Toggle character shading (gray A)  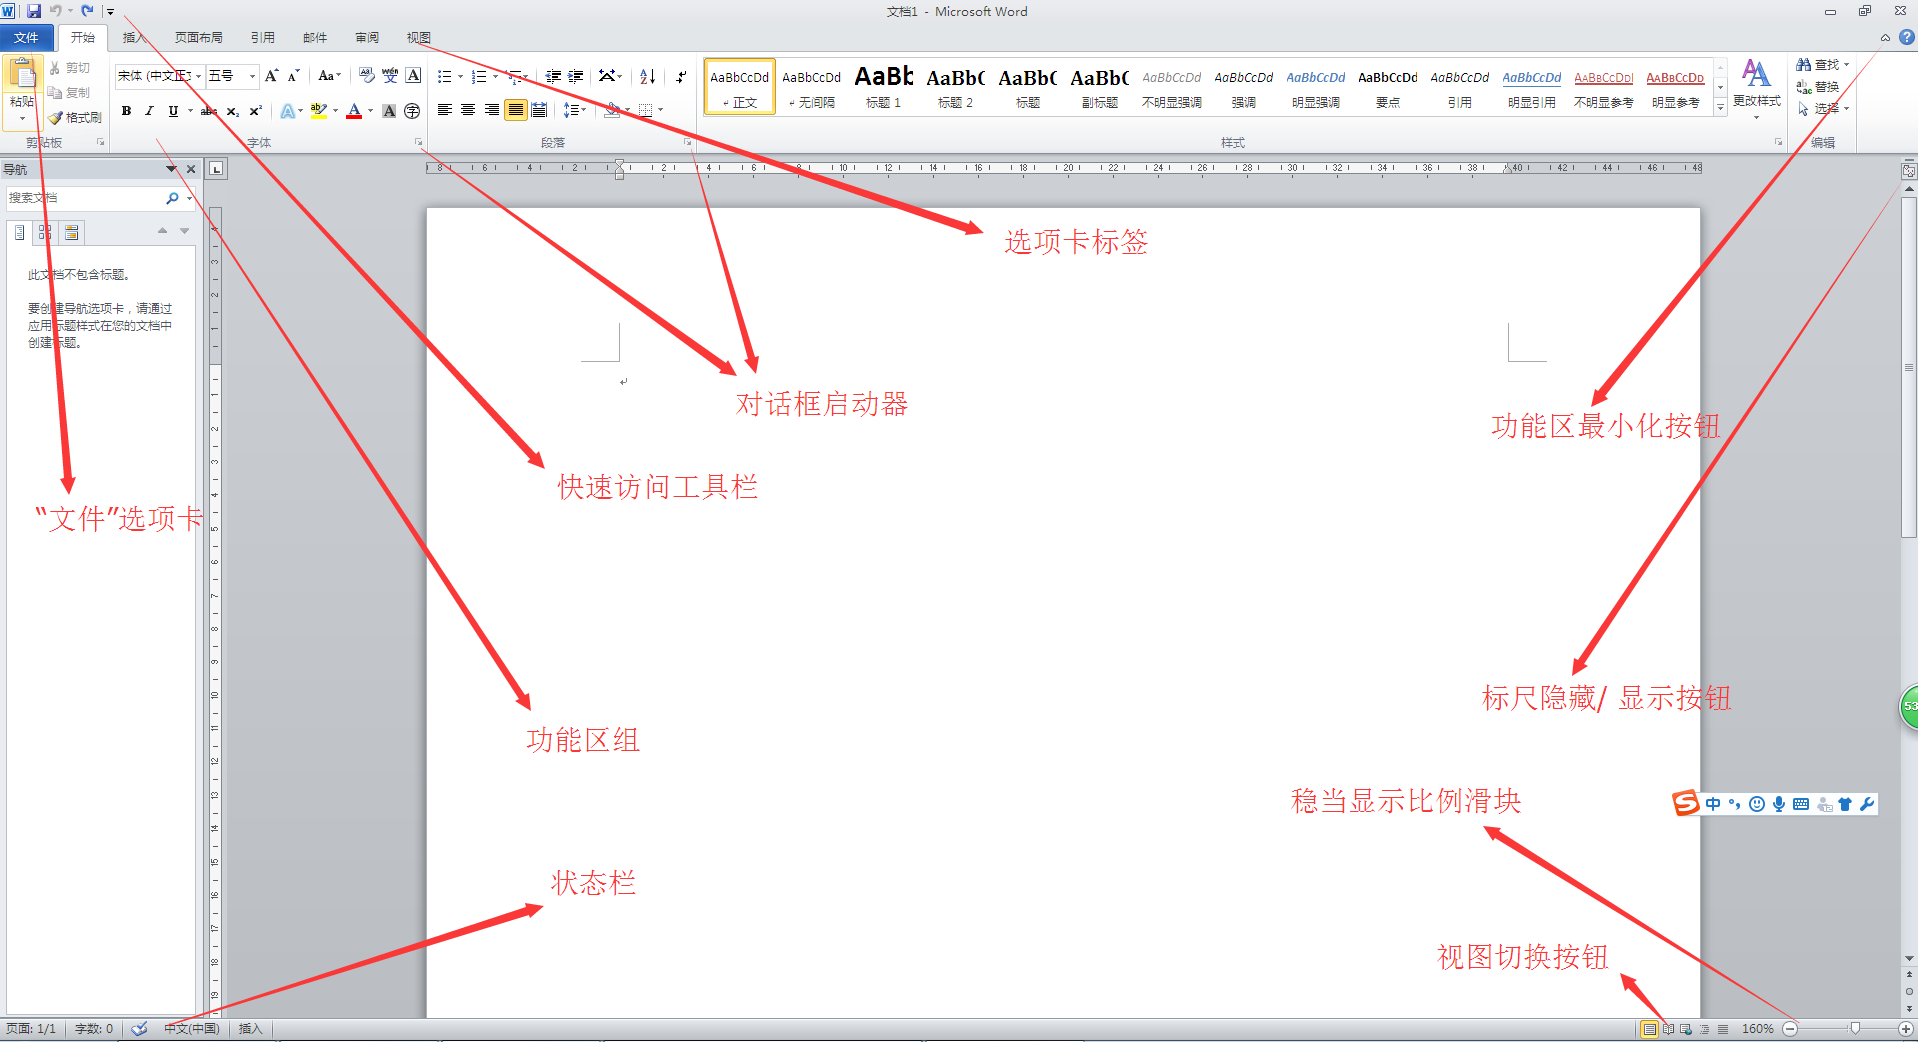[x=389, y=111]
